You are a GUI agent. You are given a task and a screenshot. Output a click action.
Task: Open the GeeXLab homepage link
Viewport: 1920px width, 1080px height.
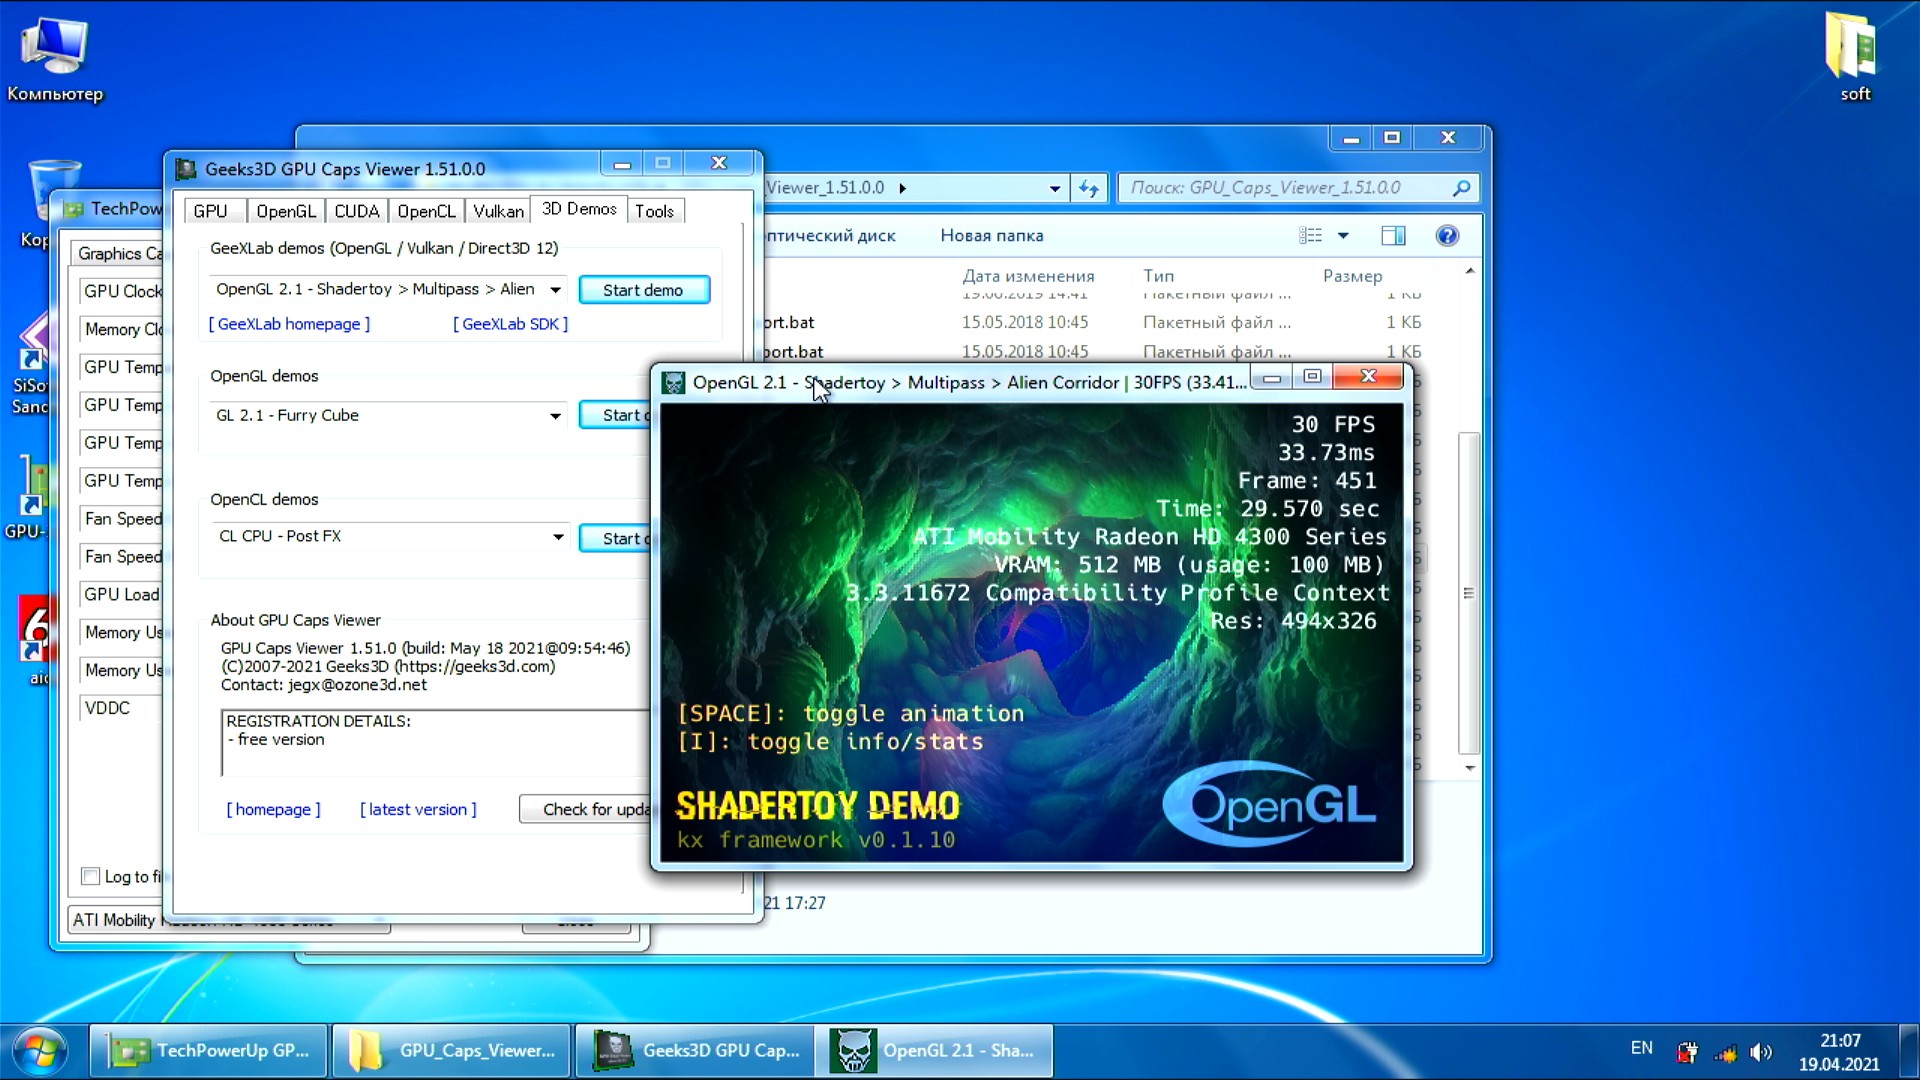click(x=289, y=324)
